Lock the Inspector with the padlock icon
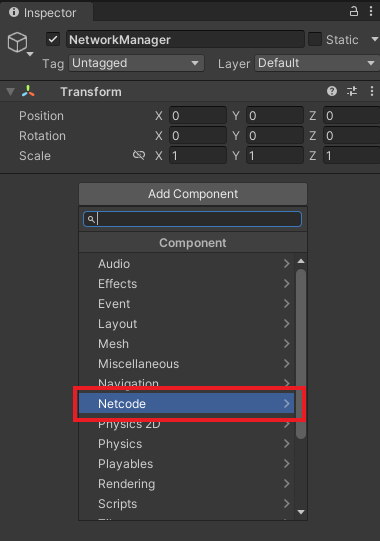 pos(354,11)
